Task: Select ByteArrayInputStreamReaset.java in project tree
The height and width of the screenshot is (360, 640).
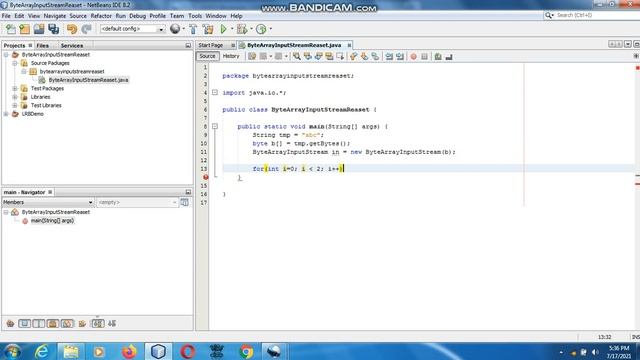Action: 88,80
